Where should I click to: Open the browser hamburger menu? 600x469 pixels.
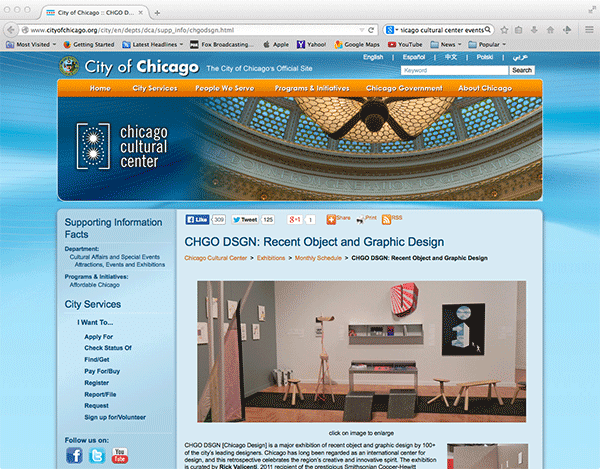click(589, 29)
